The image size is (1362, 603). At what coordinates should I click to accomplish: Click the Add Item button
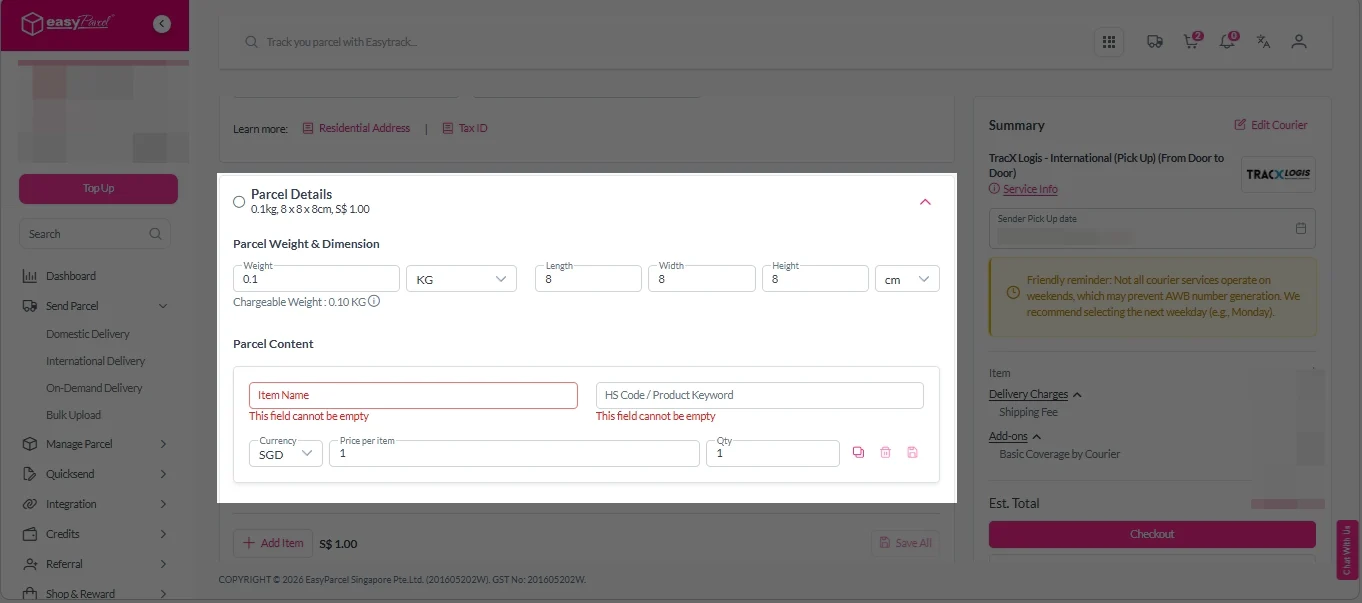273,543
